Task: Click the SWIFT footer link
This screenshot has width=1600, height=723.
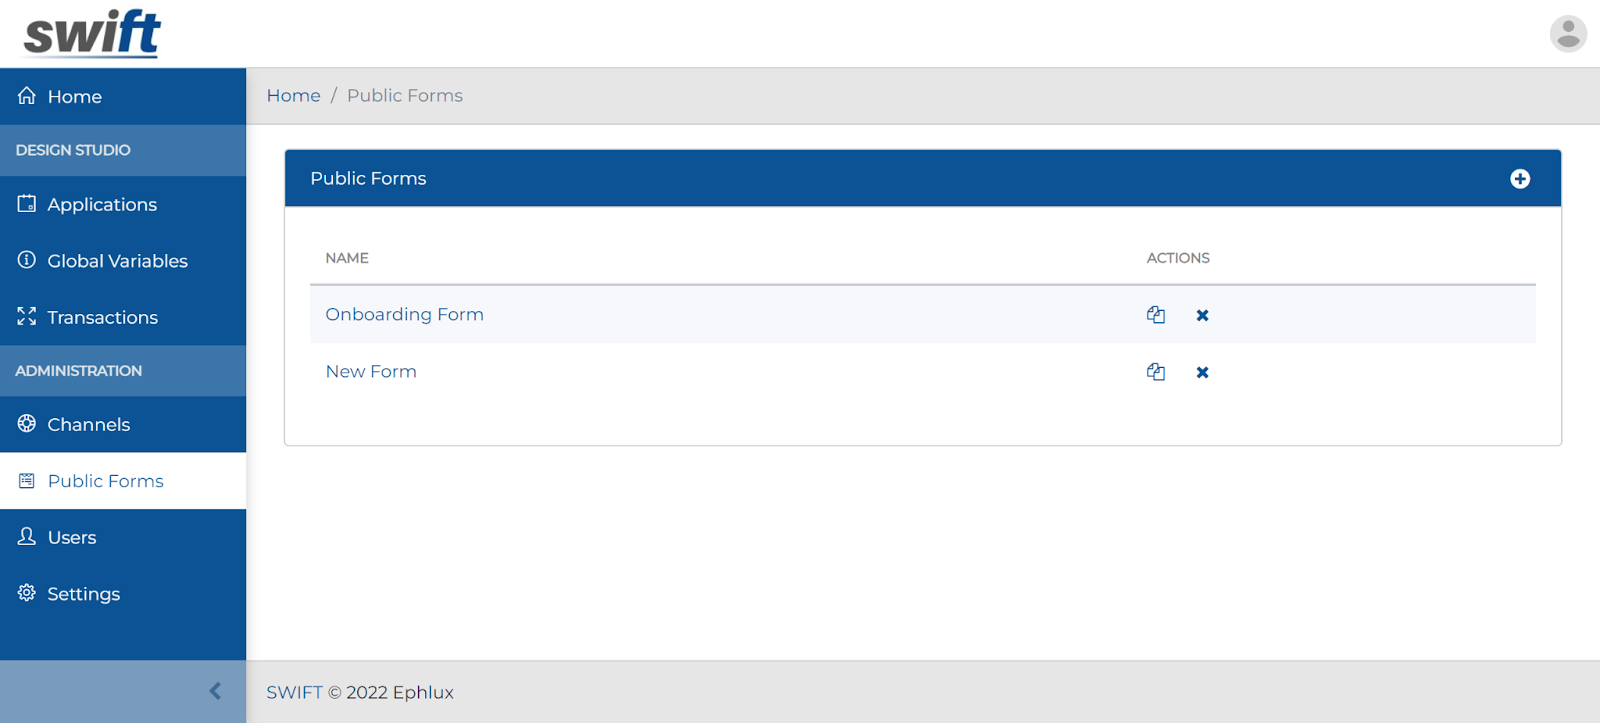Action: 294,693
